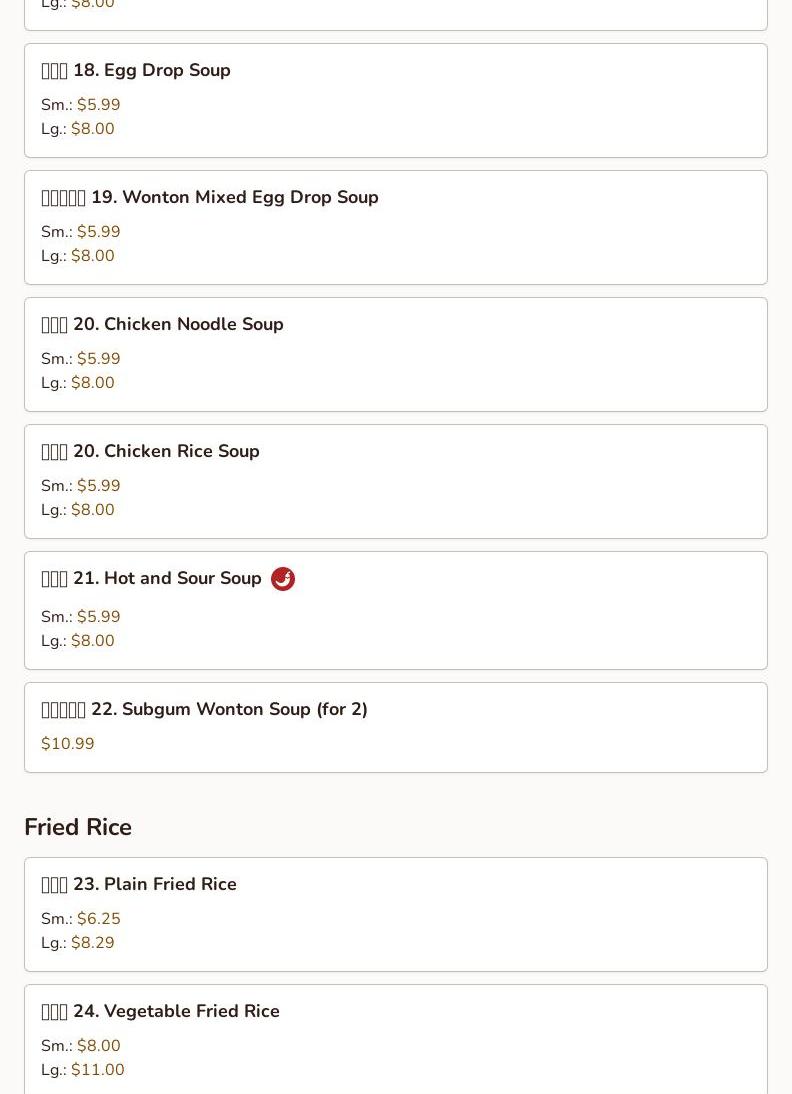Click Egg Drop Soup large price $8.00

tap(93, 129)
